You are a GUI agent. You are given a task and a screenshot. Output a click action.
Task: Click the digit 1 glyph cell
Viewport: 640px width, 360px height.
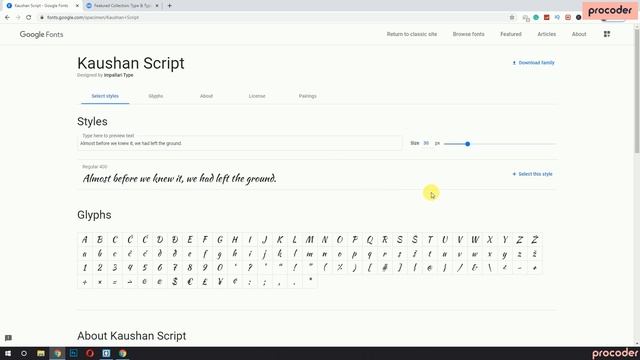tap(85, 268)
